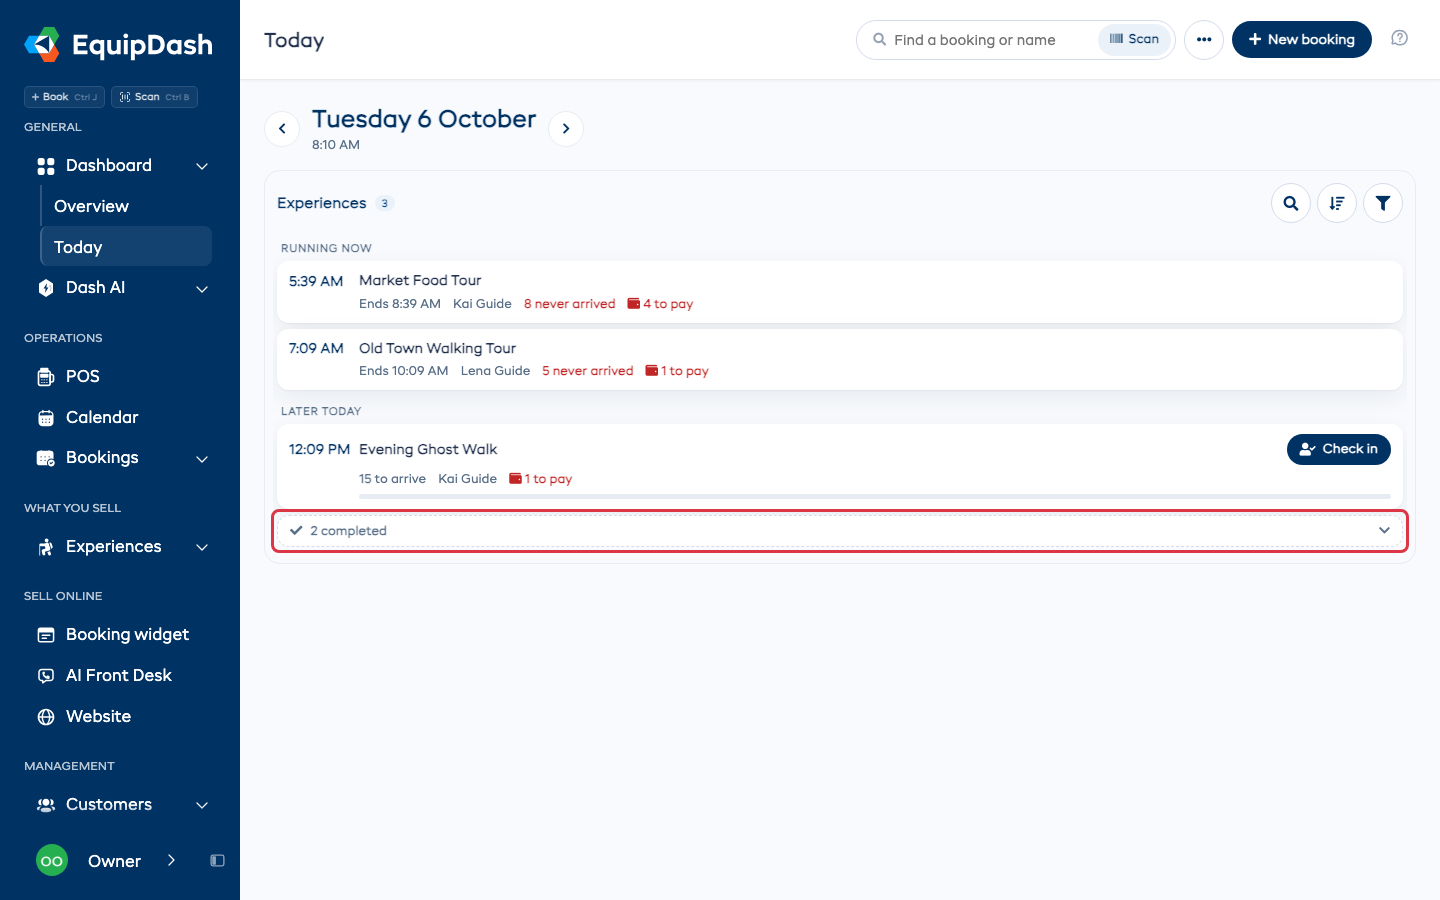
Task: Use the sidebar Scan Ctrl B button
Action: click(154, 97)
